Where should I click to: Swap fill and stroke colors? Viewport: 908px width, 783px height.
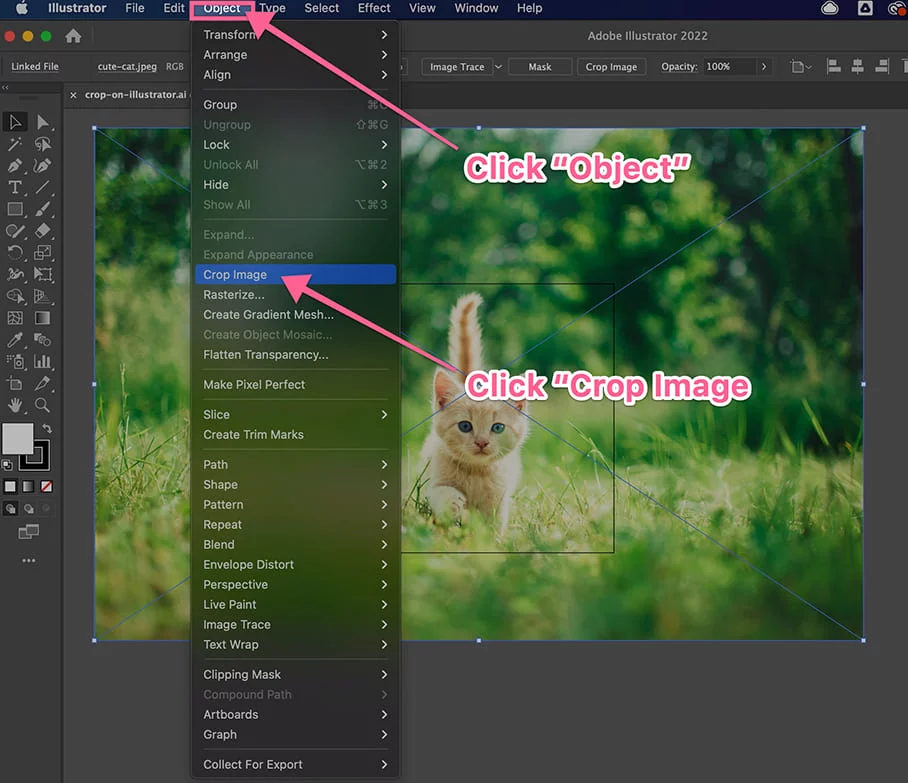47,429
